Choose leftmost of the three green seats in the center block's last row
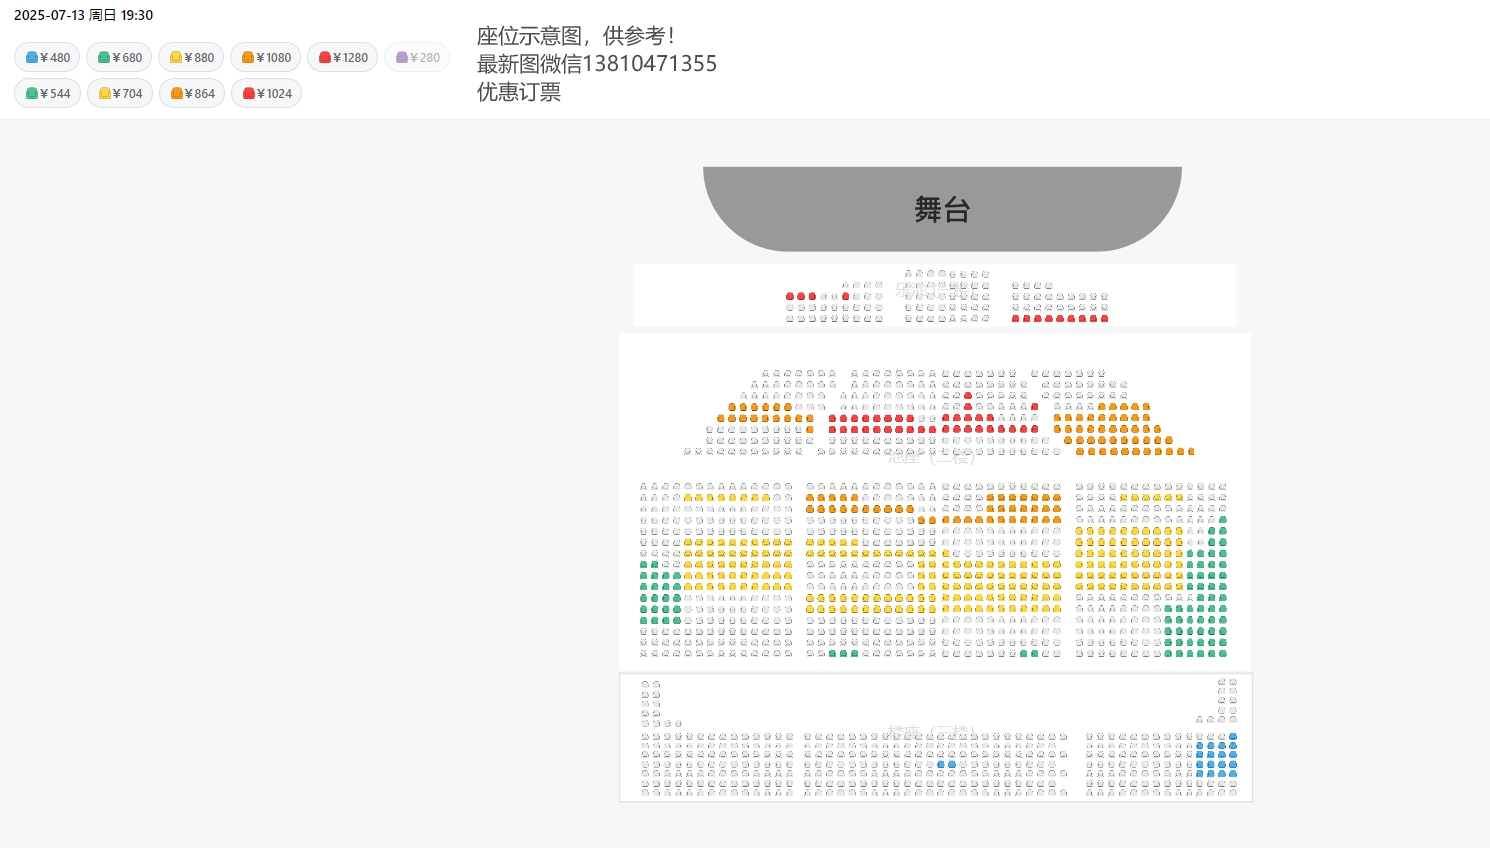Image resolution: width=1490 pixels, height=854 pixels. pyautogui.click(x=833, y=653)
